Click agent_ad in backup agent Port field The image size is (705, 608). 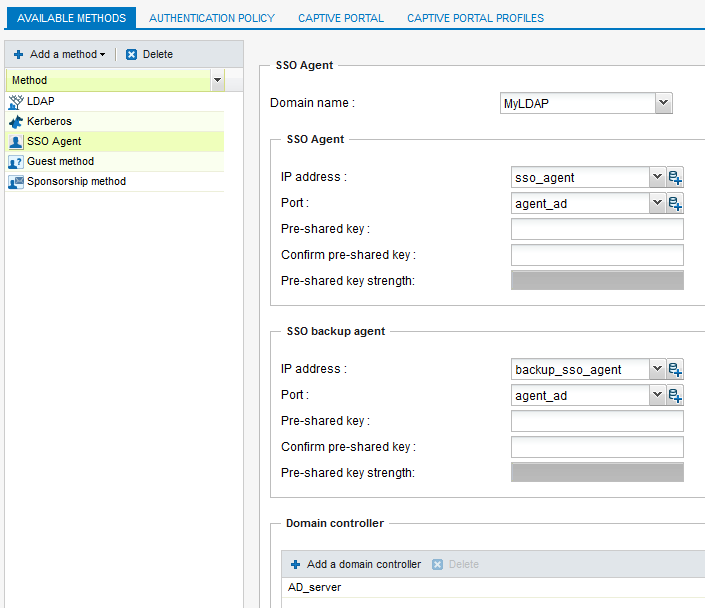pyautogui.click(x=541, y=396)
